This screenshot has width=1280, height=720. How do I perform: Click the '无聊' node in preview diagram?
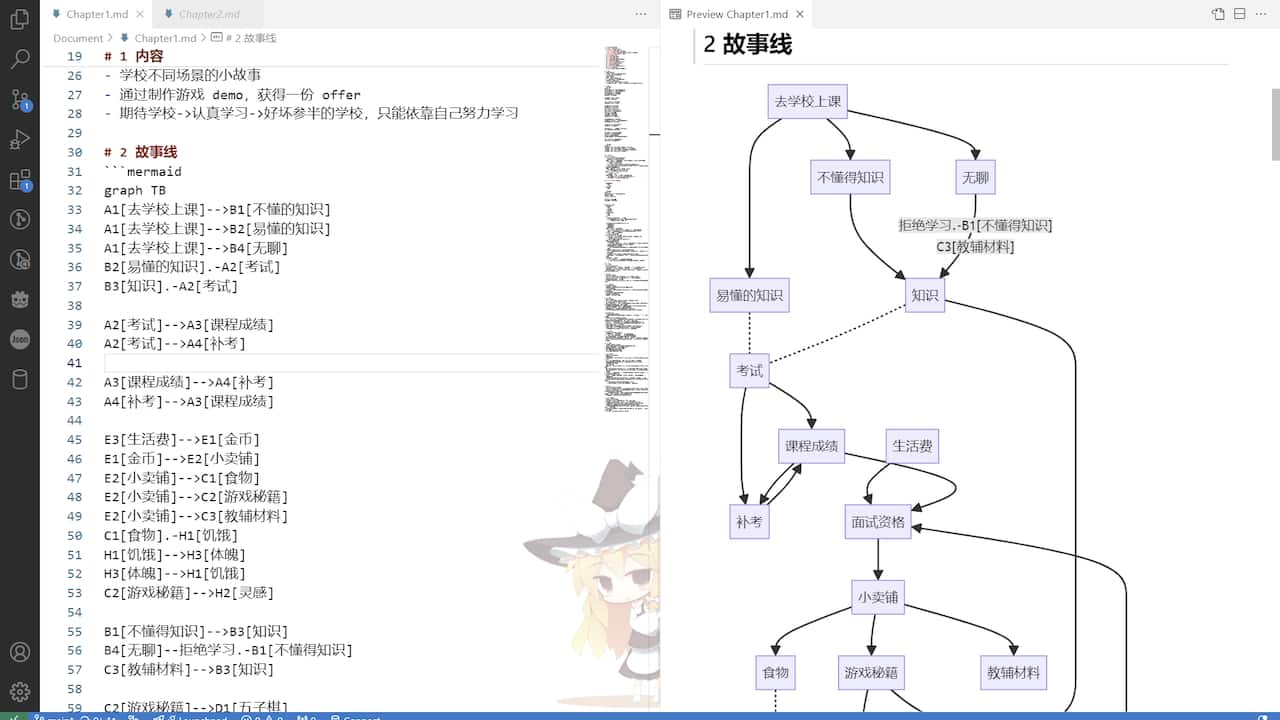(975, 177)
